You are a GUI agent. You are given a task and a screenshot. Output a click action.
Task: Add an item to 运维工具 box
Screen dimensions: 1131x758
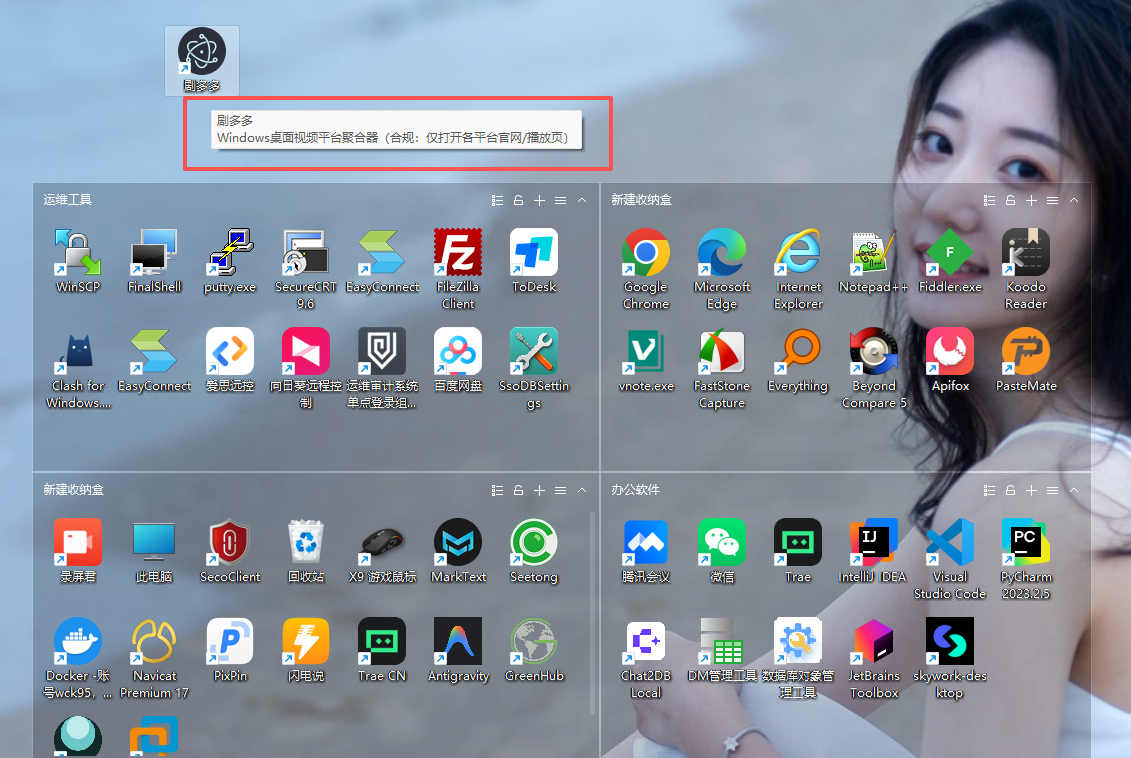539,200
